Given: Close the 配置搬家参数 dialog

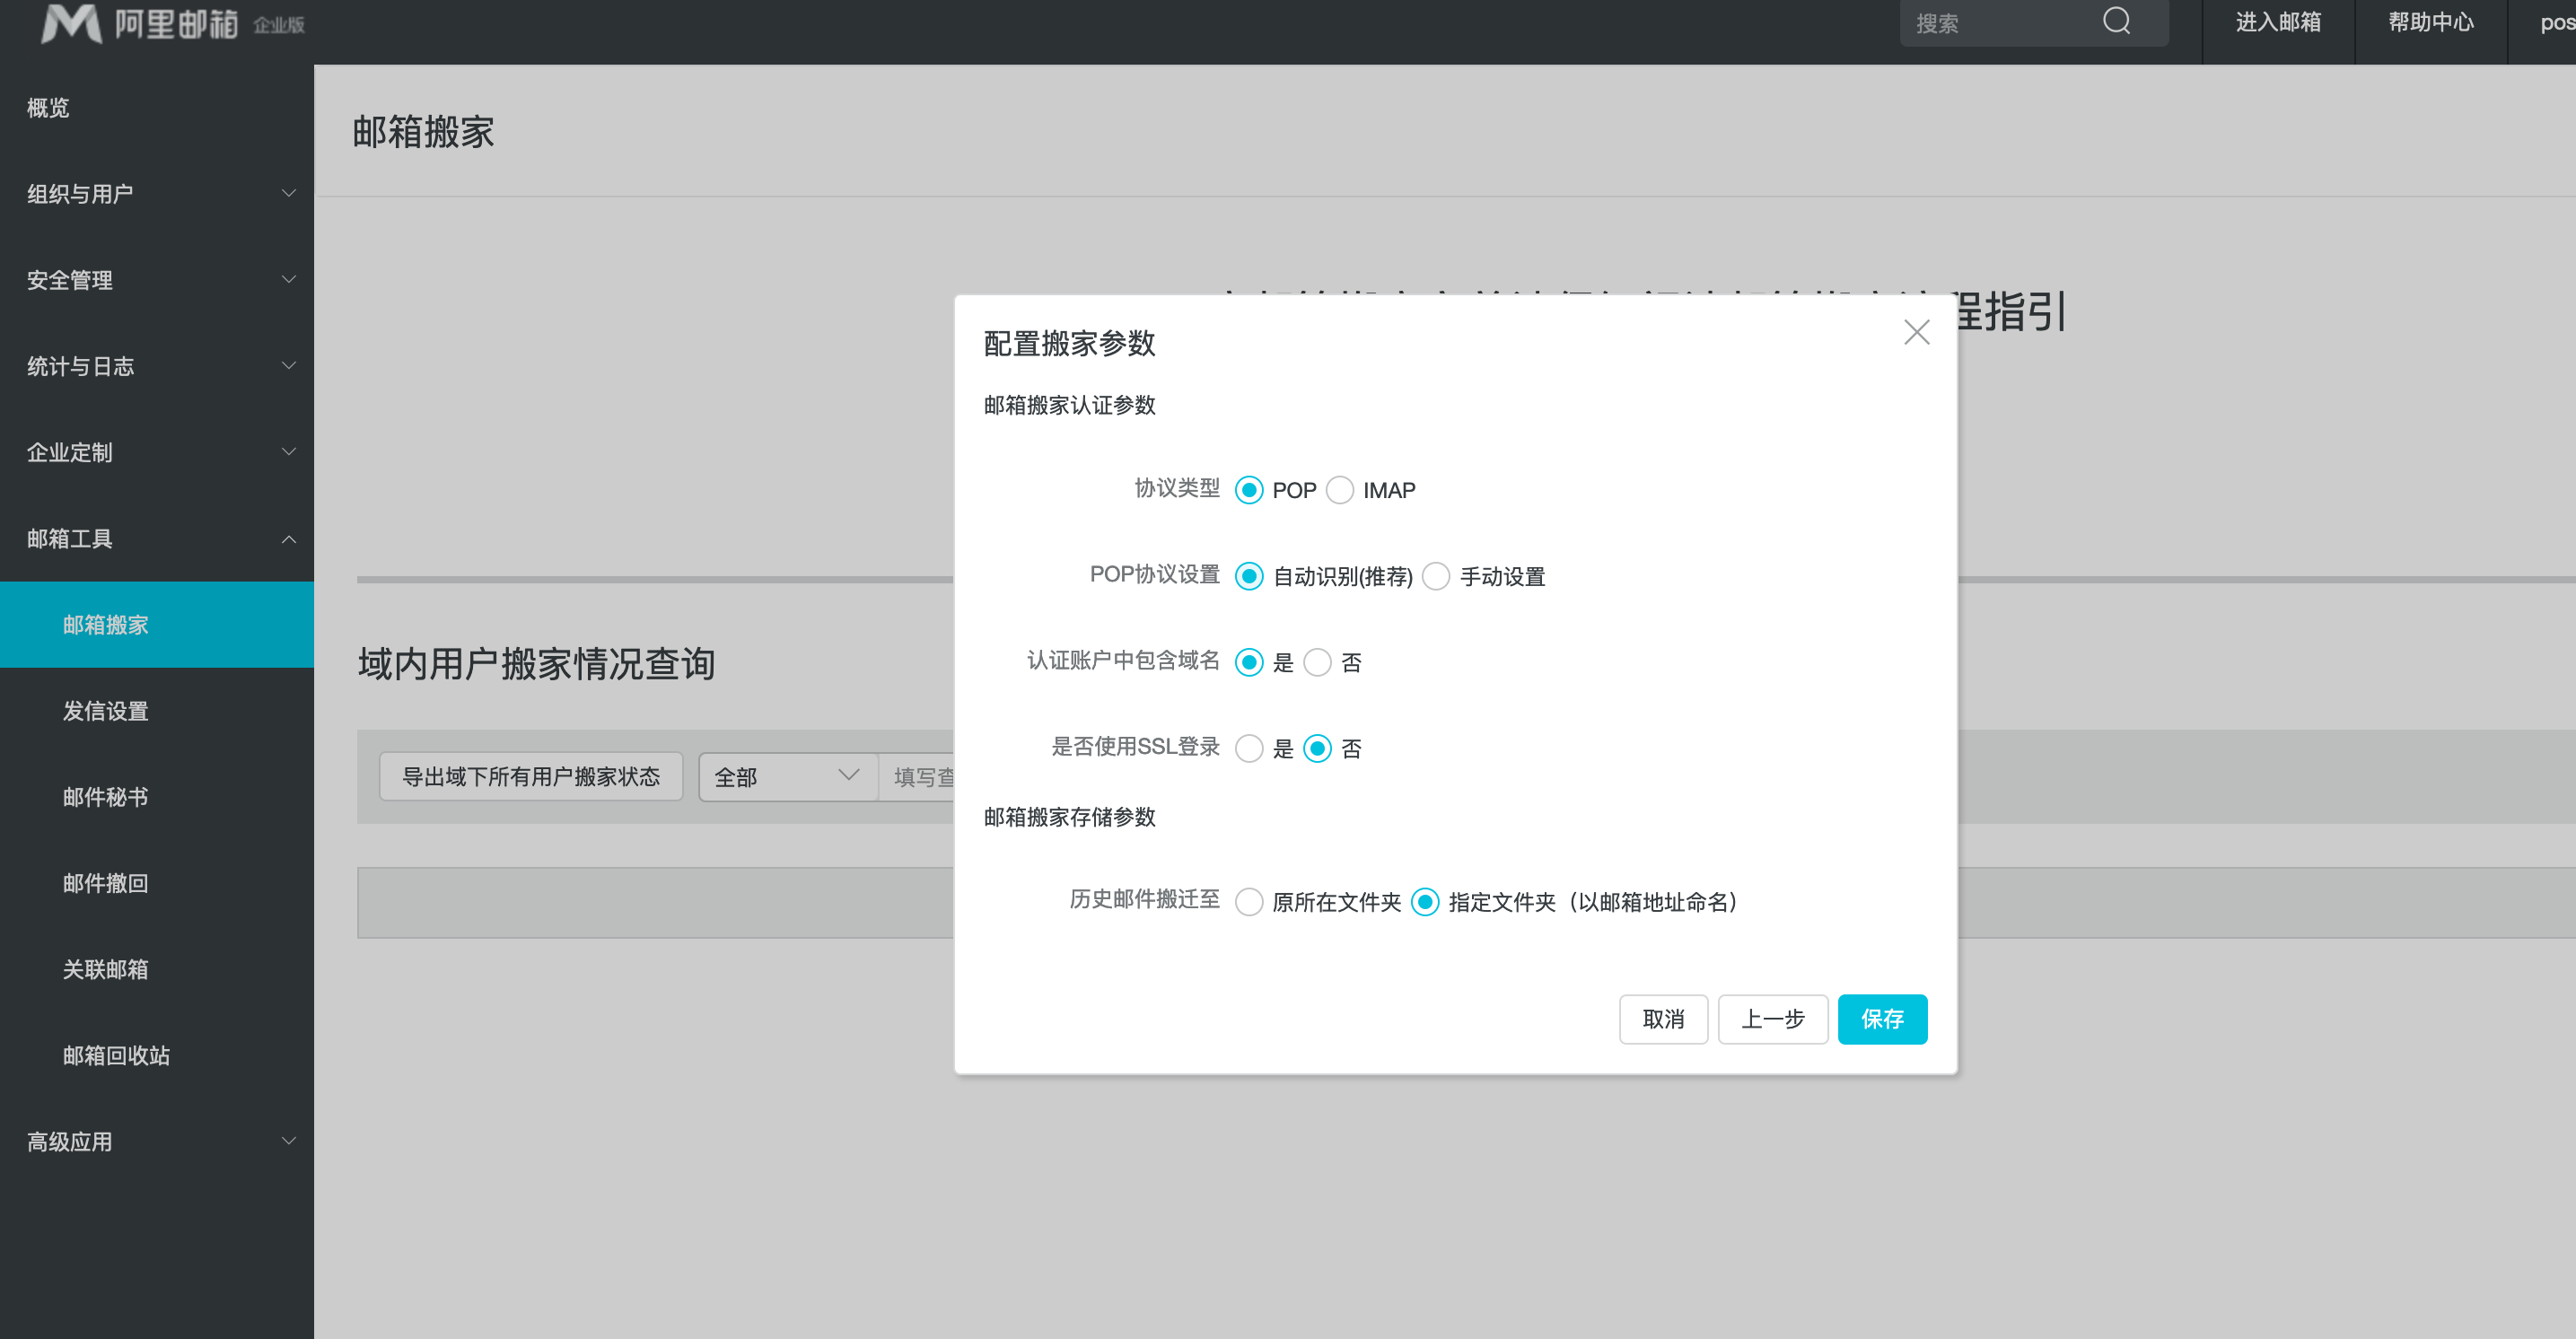Looking at the screenshot, I should point(1916,332).
